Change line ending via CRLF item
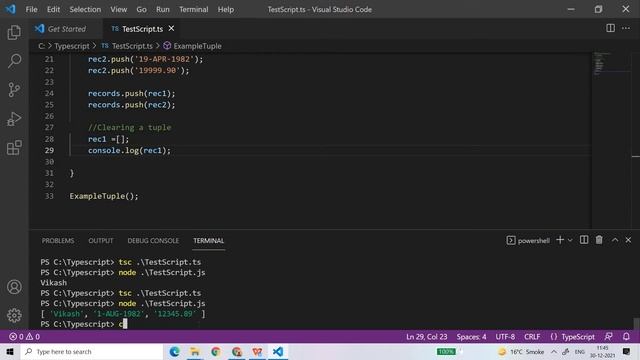Image resolution: width=640 pixels, height=360 pixels. (532, 337)
